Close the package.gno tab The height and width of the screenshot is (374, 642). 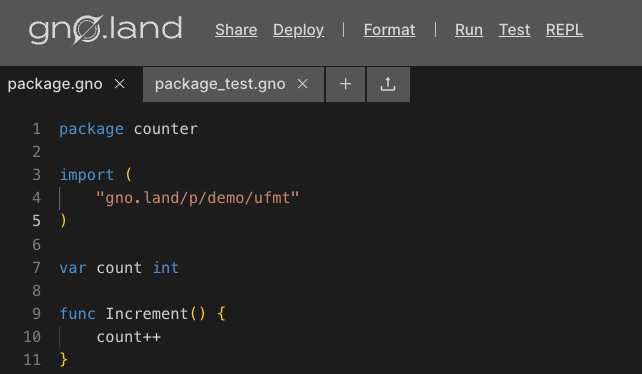[120, 84]
